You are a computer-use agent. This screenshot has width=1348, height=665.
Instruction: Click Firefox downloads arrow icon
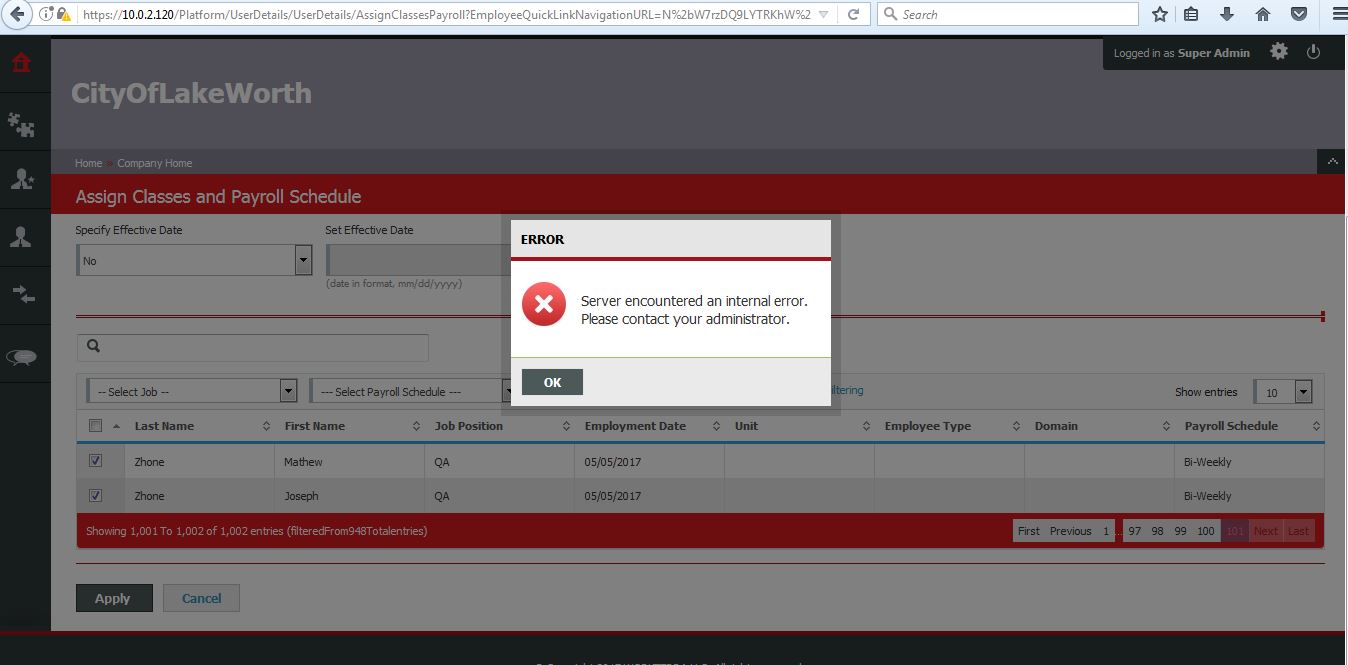click(1227, 15)
